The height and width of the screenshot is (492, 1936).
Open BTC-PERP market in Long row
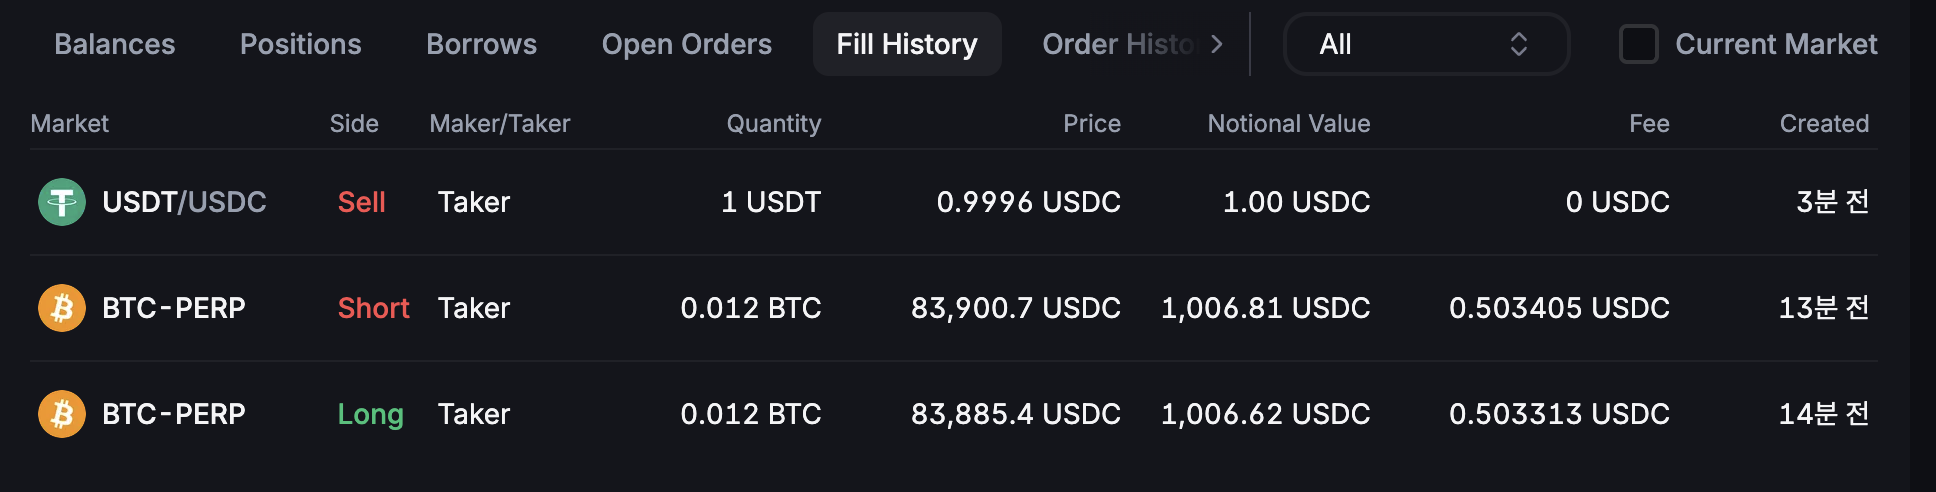pos(174,414)
